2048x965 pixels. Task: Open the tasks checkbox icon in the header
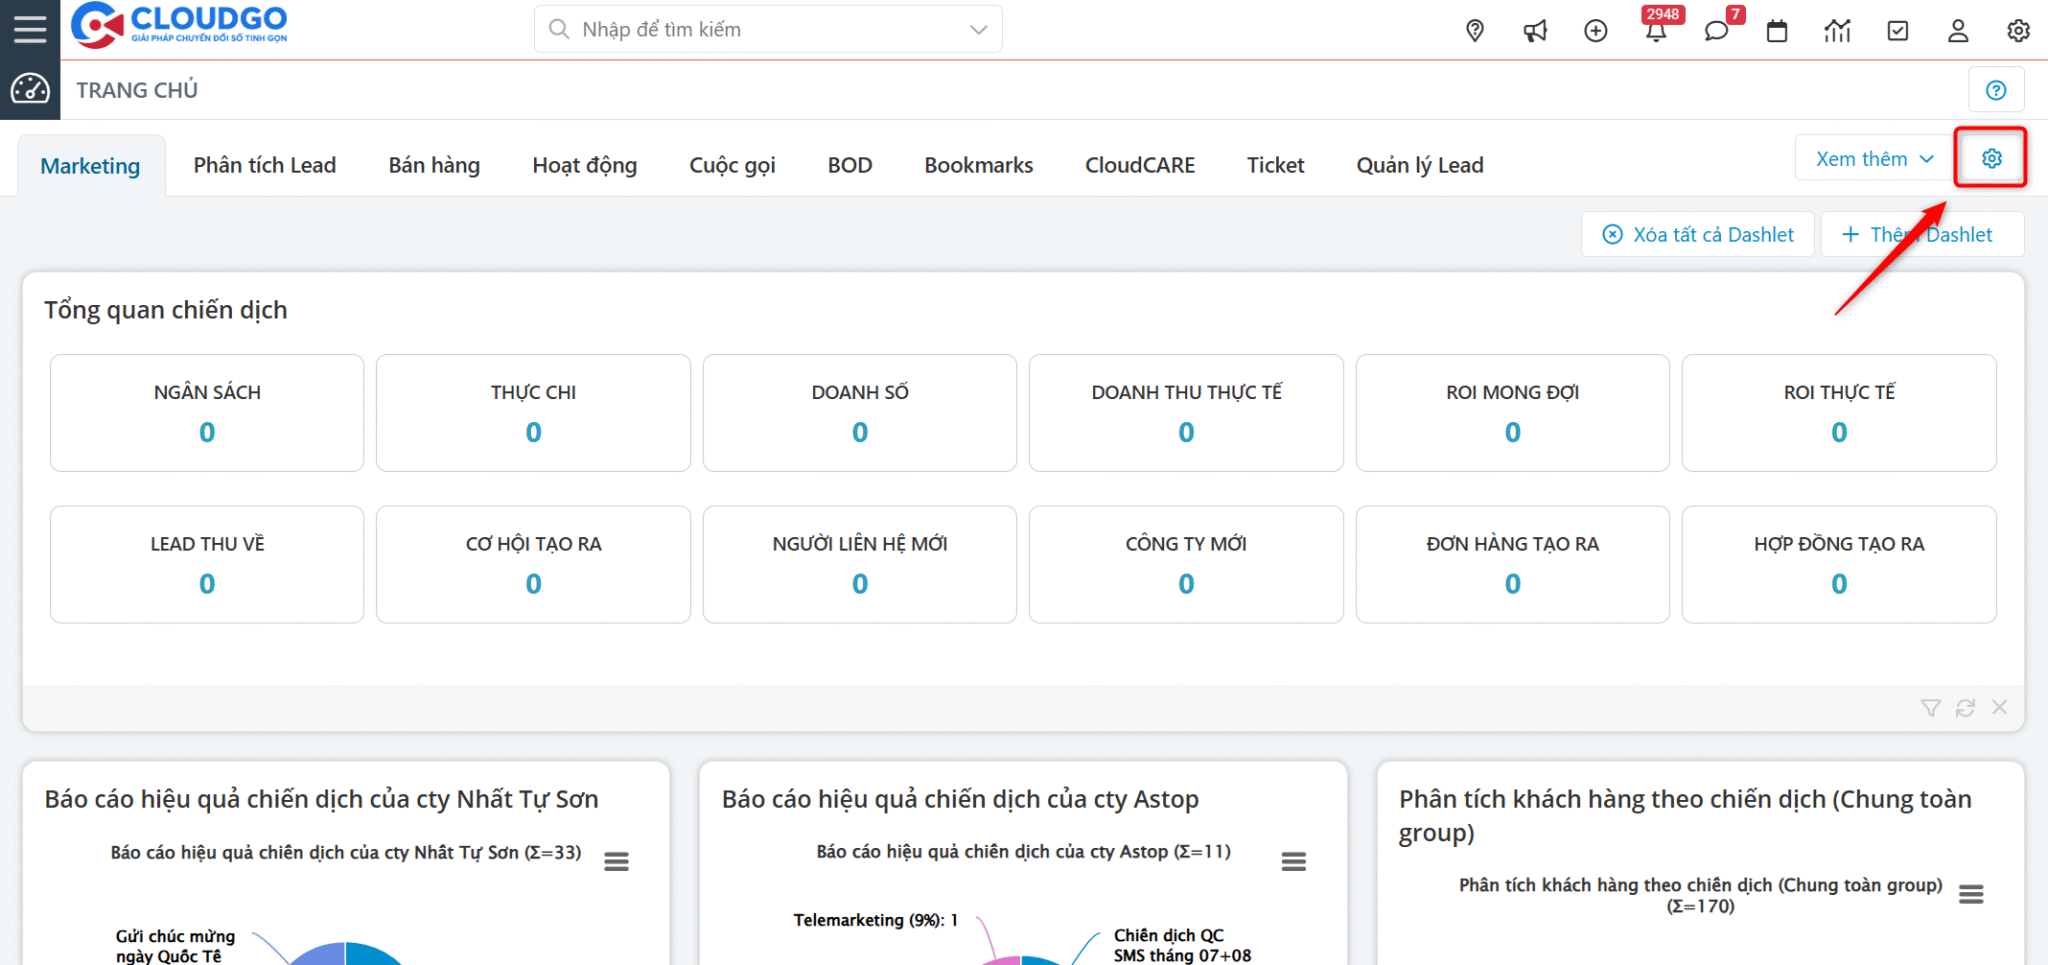[x=1898, y=31]
